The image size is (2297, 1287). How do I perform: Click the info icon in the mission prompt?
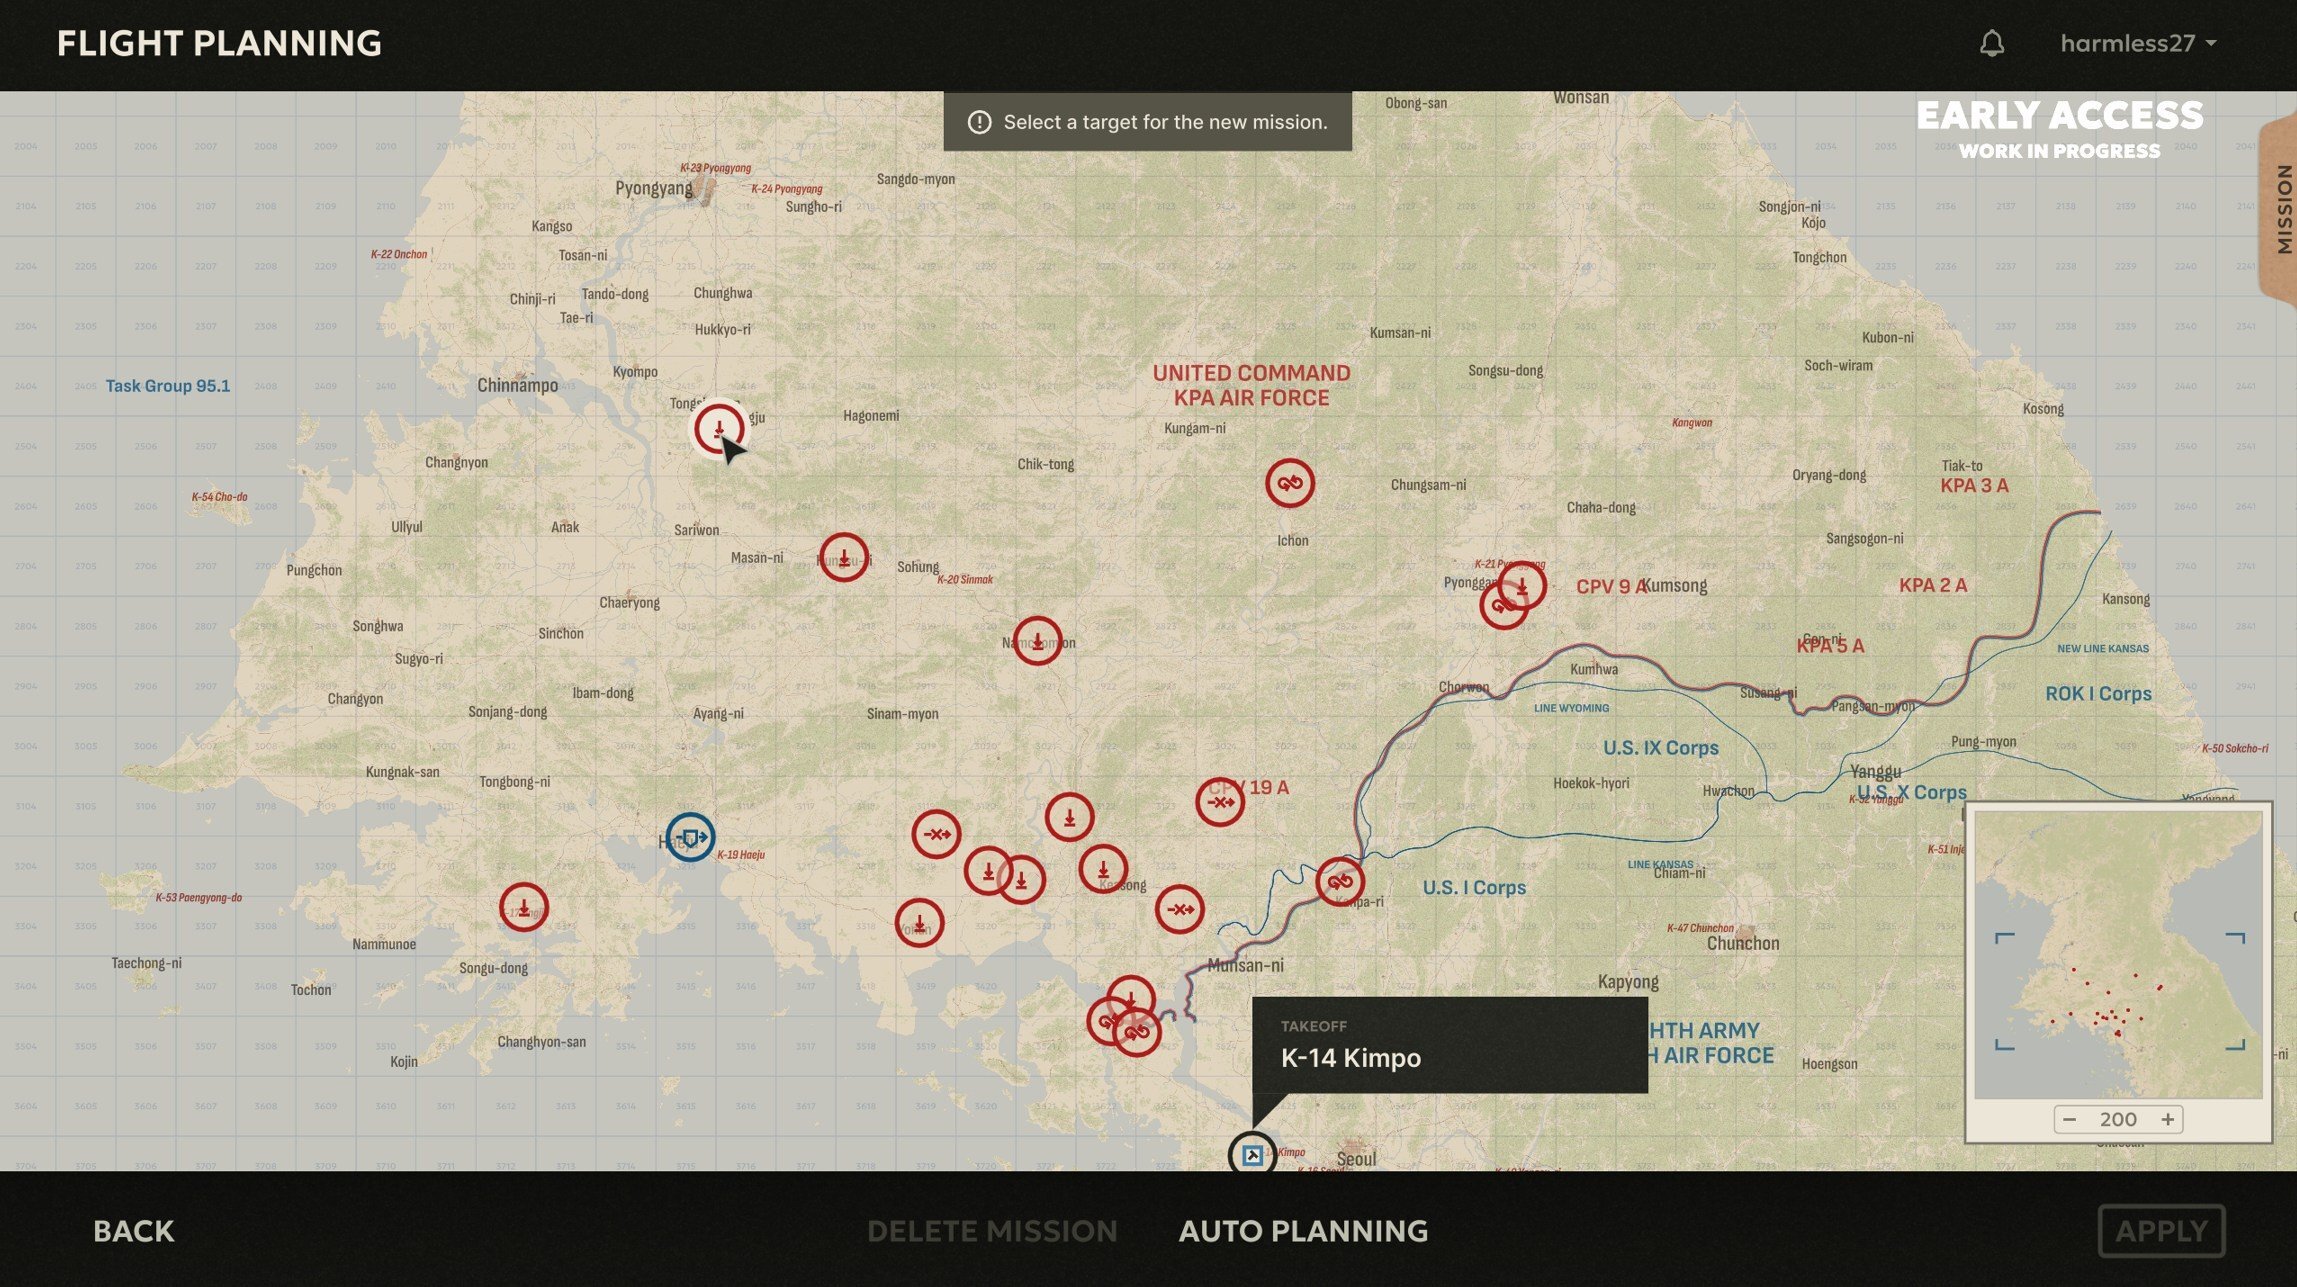[979, 122]
